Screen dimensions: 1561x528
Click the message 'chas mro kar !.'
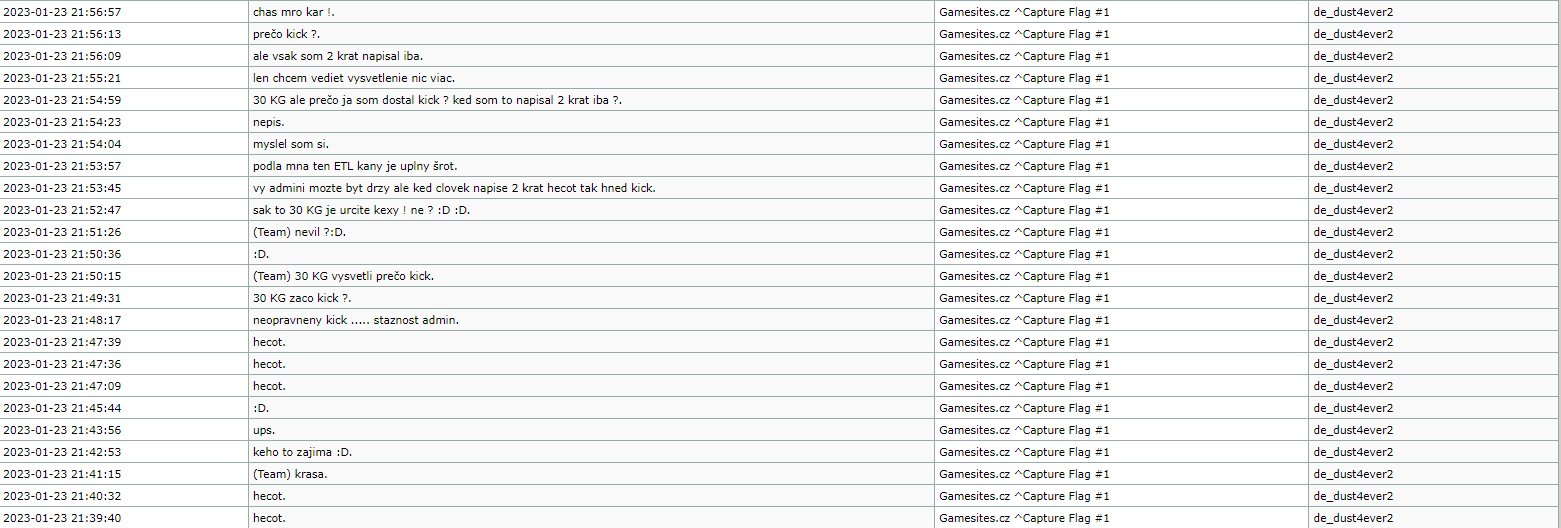click(x=294, y=12)
